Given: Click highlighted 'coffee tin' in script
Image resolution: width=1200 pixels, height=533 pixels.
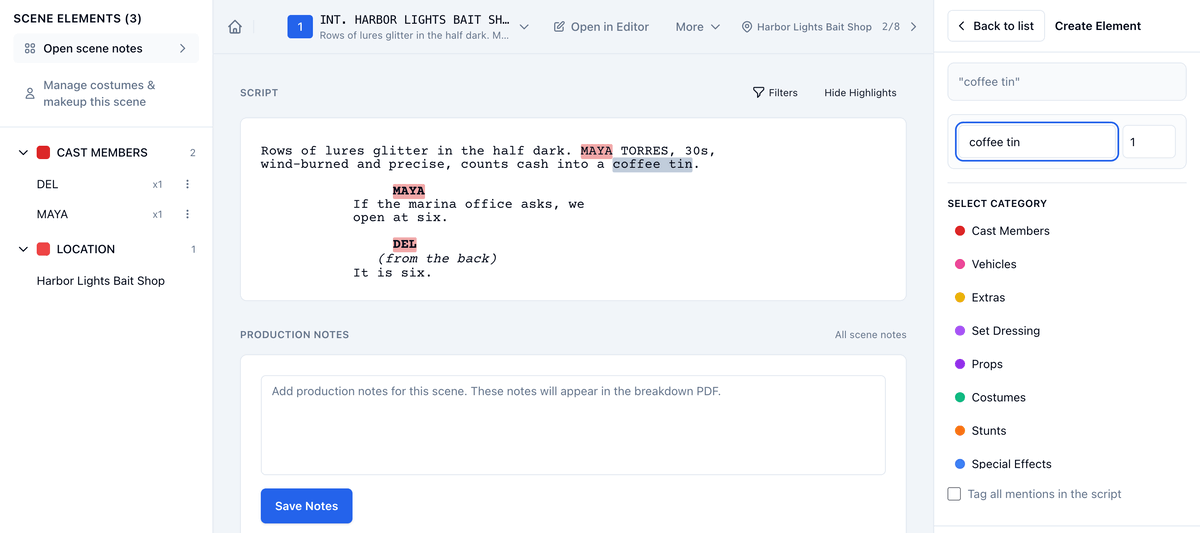Looking at the screenshot, I should (x=652, y=164).
